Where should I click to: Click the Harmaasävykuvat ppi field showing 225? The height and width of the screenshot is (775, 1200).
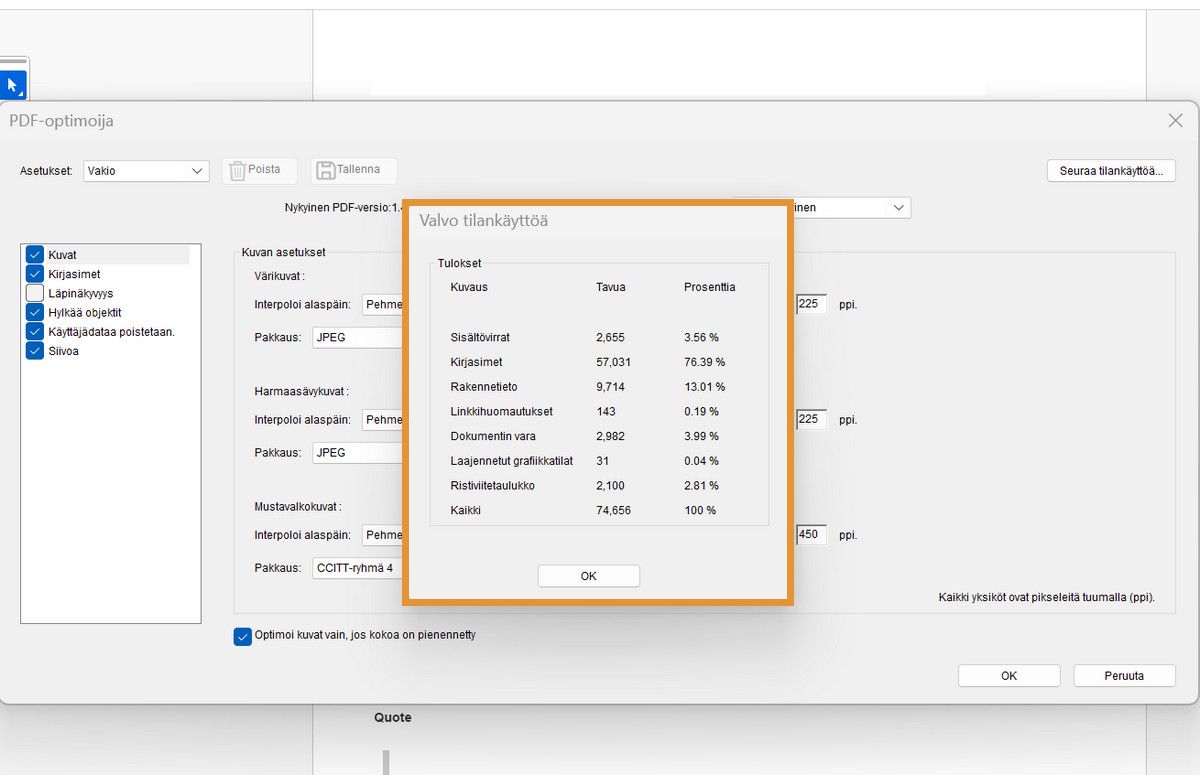coord(811,420)
